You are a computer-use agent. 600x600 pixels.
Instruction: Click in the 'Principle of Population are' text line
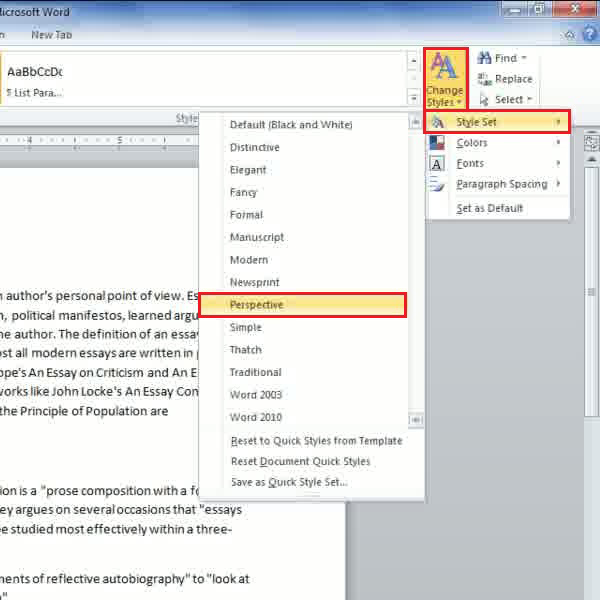(84, 411)
